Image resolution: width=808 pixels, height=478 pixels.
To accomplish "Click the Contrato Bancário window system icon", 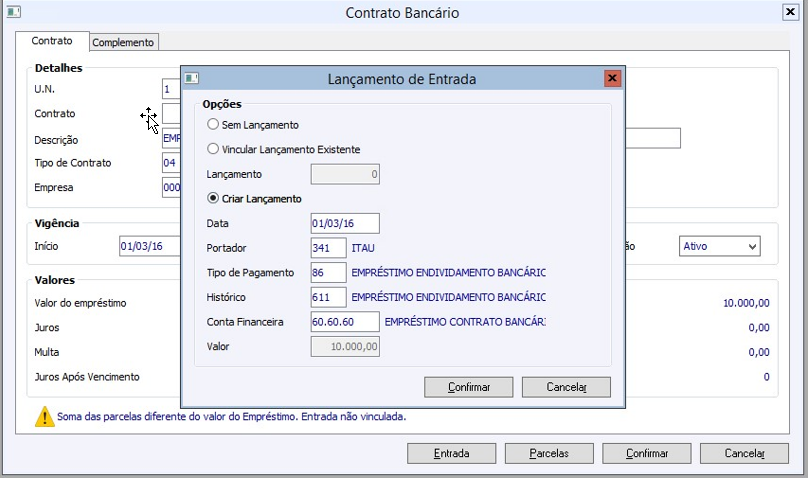I will click(x=14, y=13).
